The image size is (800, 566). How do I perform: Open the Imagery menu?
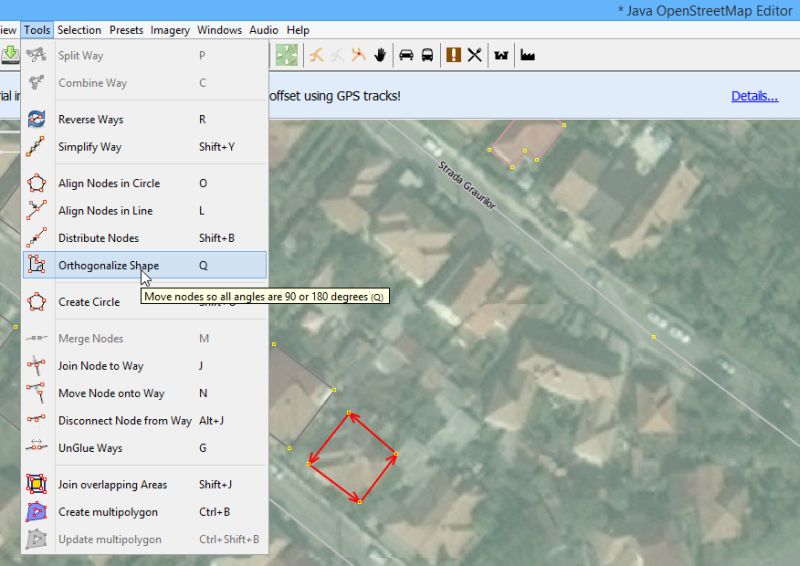[x=170, y=30]
